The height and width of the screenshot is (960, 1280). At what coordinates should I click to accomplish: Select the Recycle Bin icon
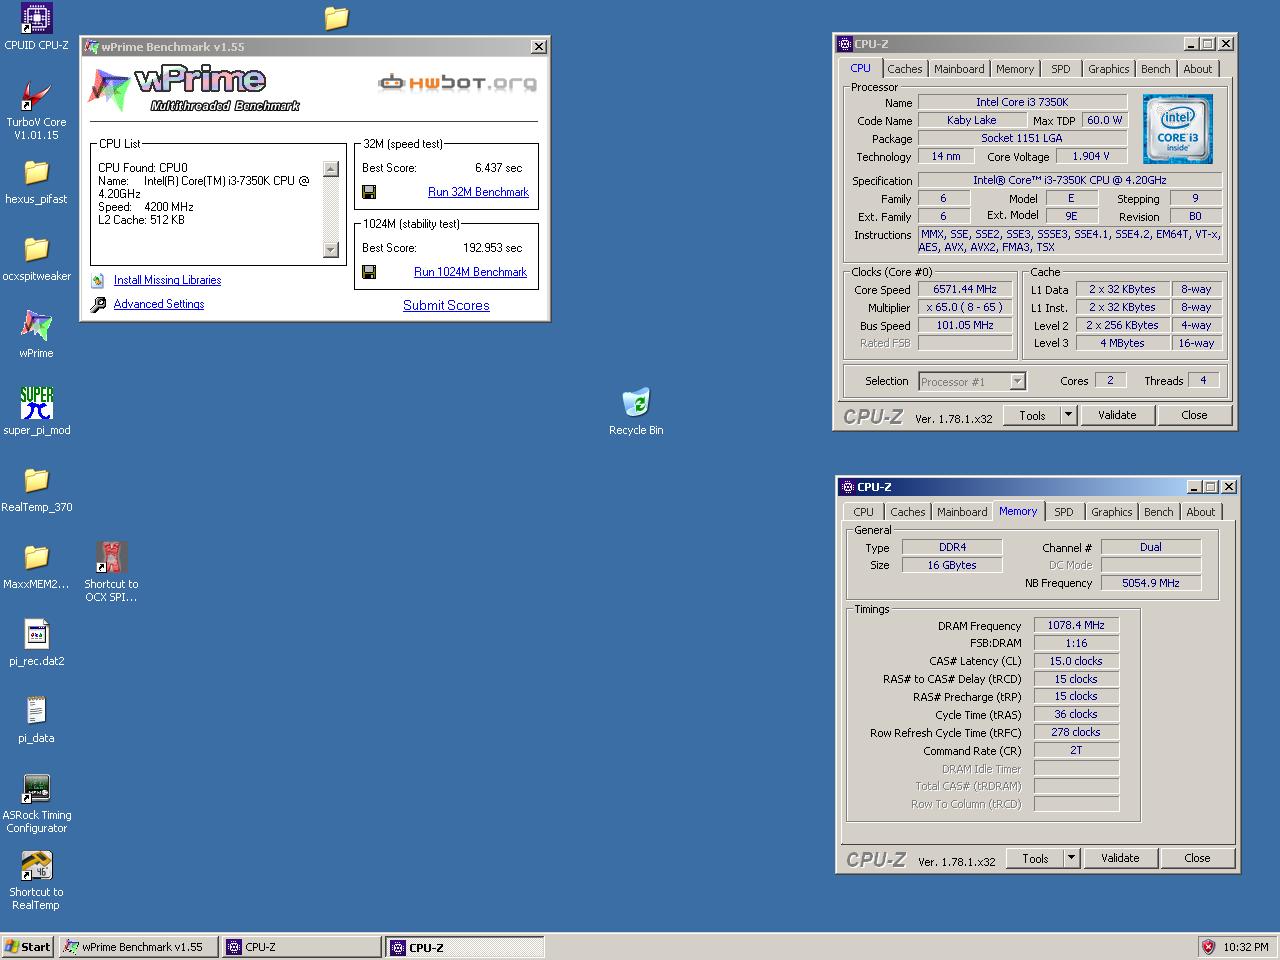click(x=636, y=403)
